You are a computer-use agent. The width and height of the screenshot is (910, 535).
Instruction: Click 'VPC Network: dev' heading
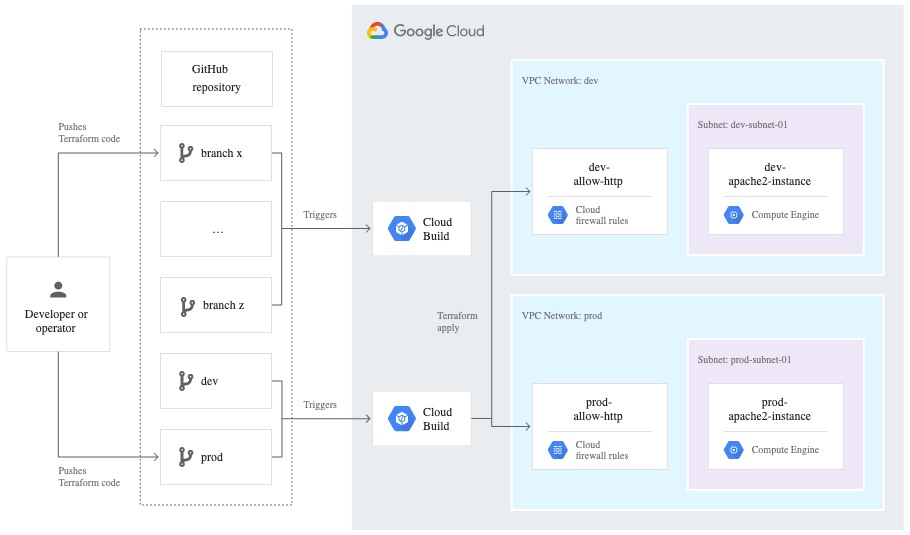click(x=559, y=81)
